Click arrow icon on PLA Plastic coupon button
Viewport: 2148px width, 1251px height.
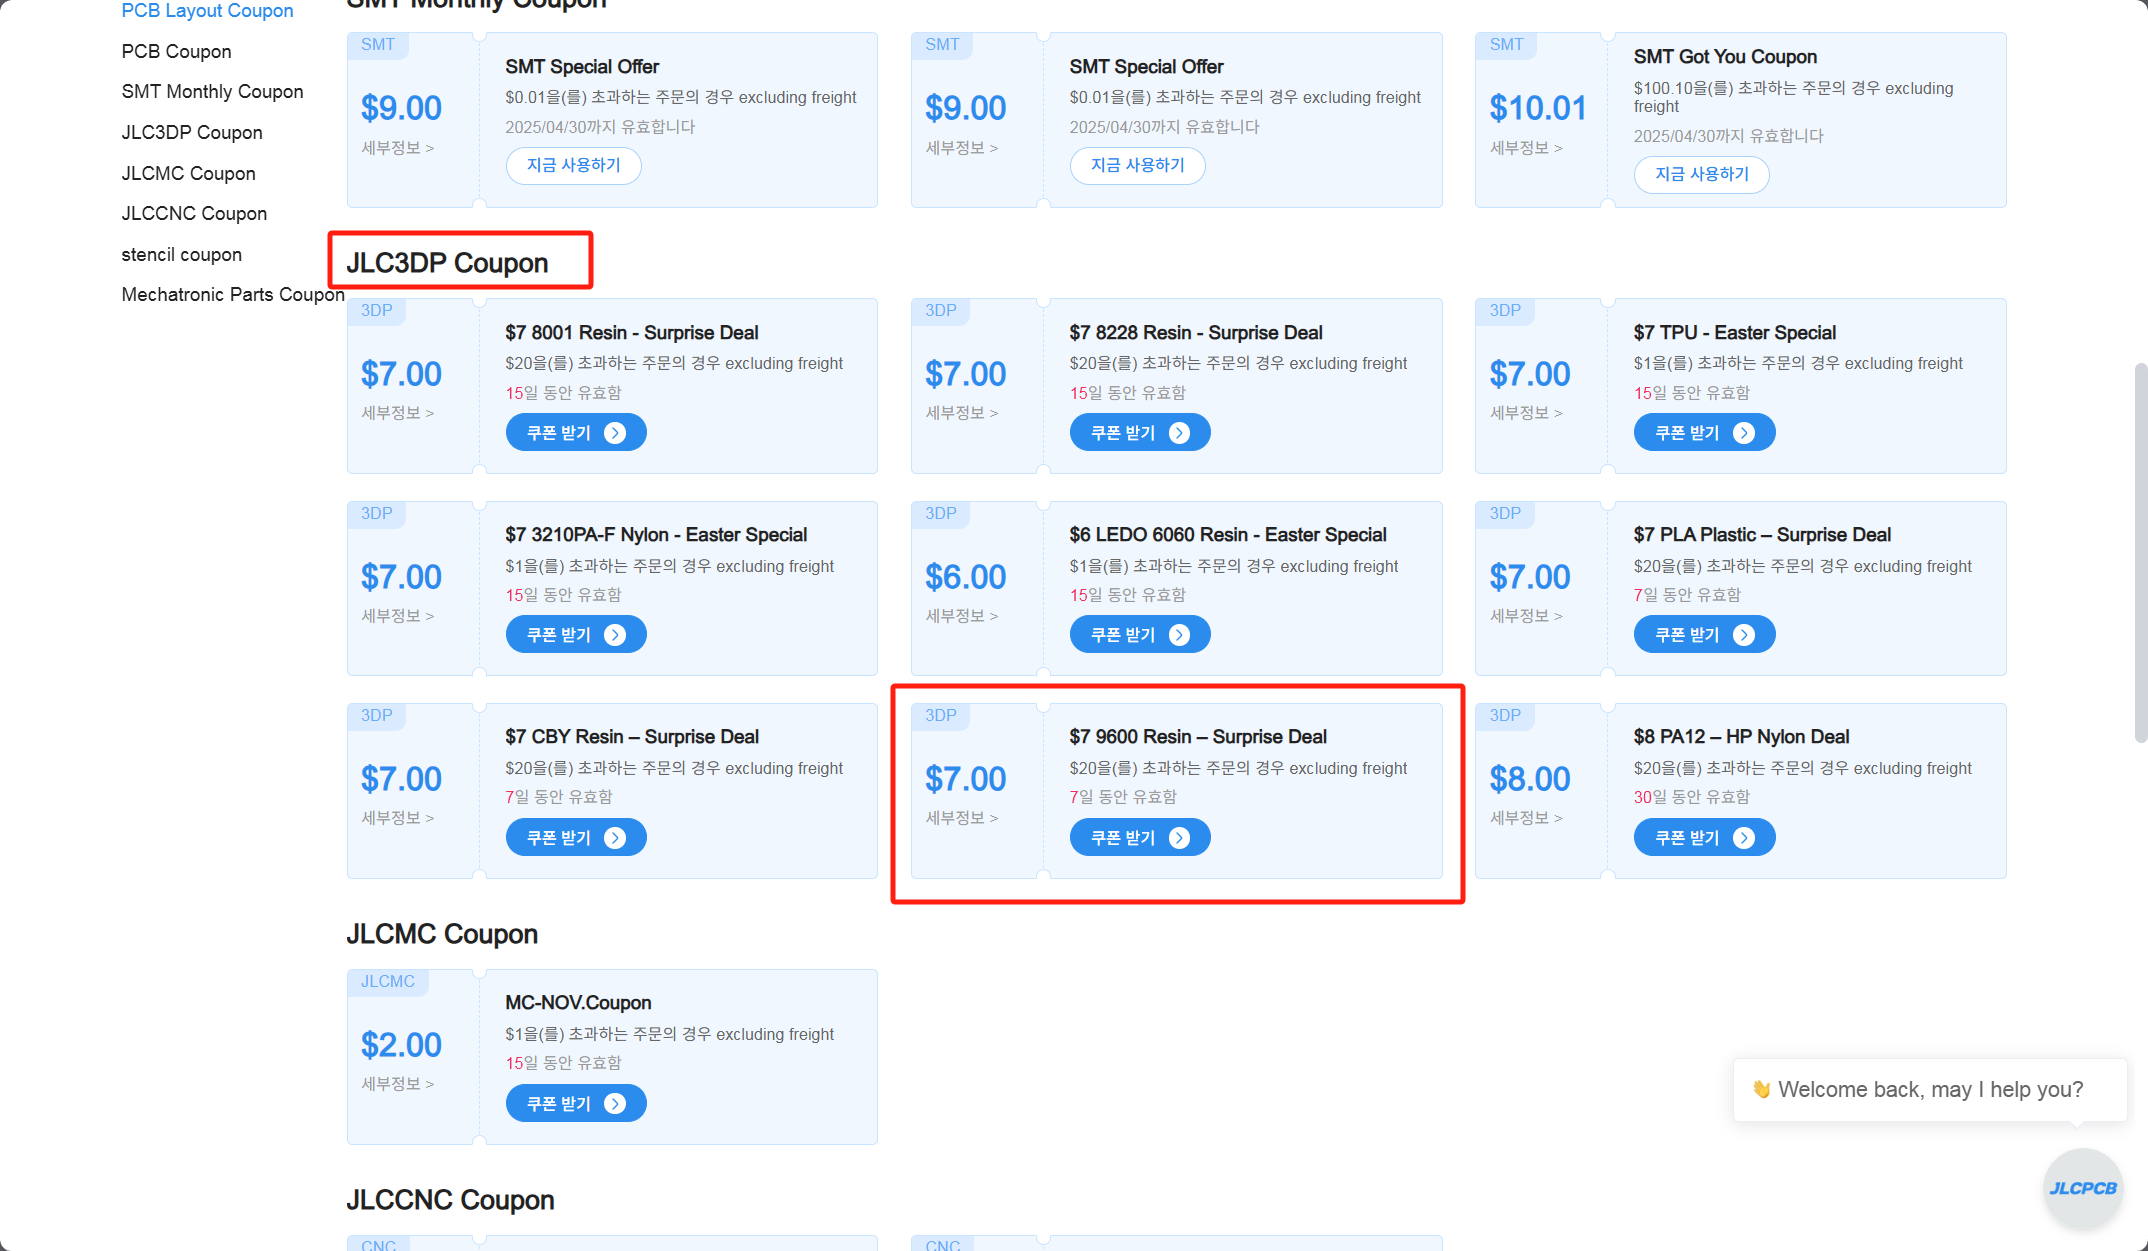click(1744, 635)
